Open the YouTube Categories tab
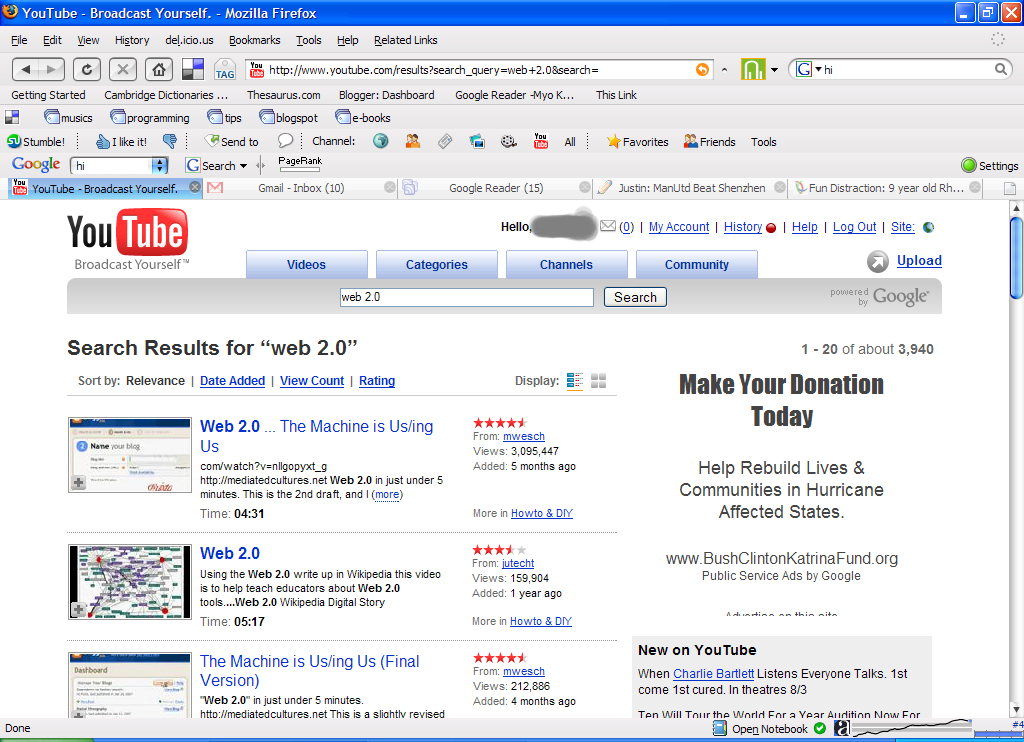Screen dimensions: 1024x742 pos(437,265)
